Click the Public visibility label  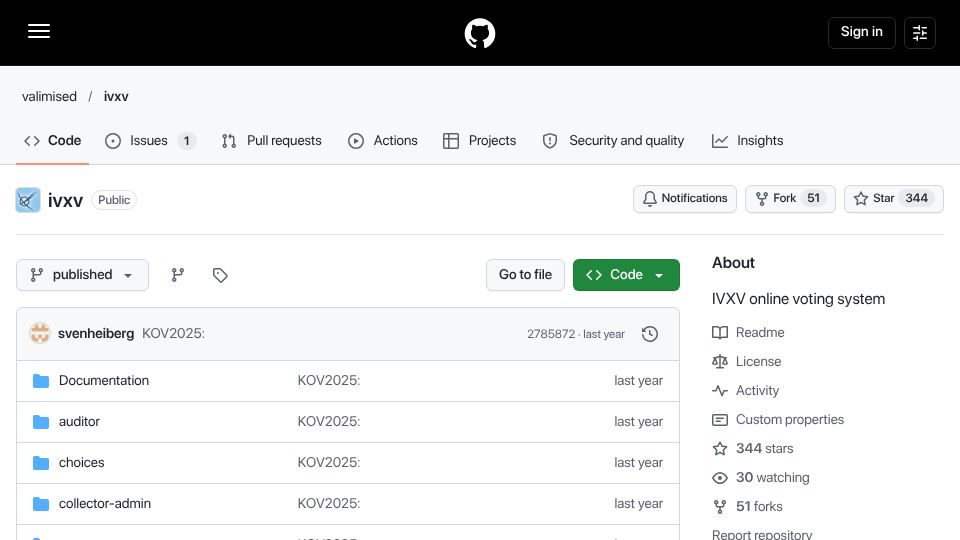coord(114,200)
